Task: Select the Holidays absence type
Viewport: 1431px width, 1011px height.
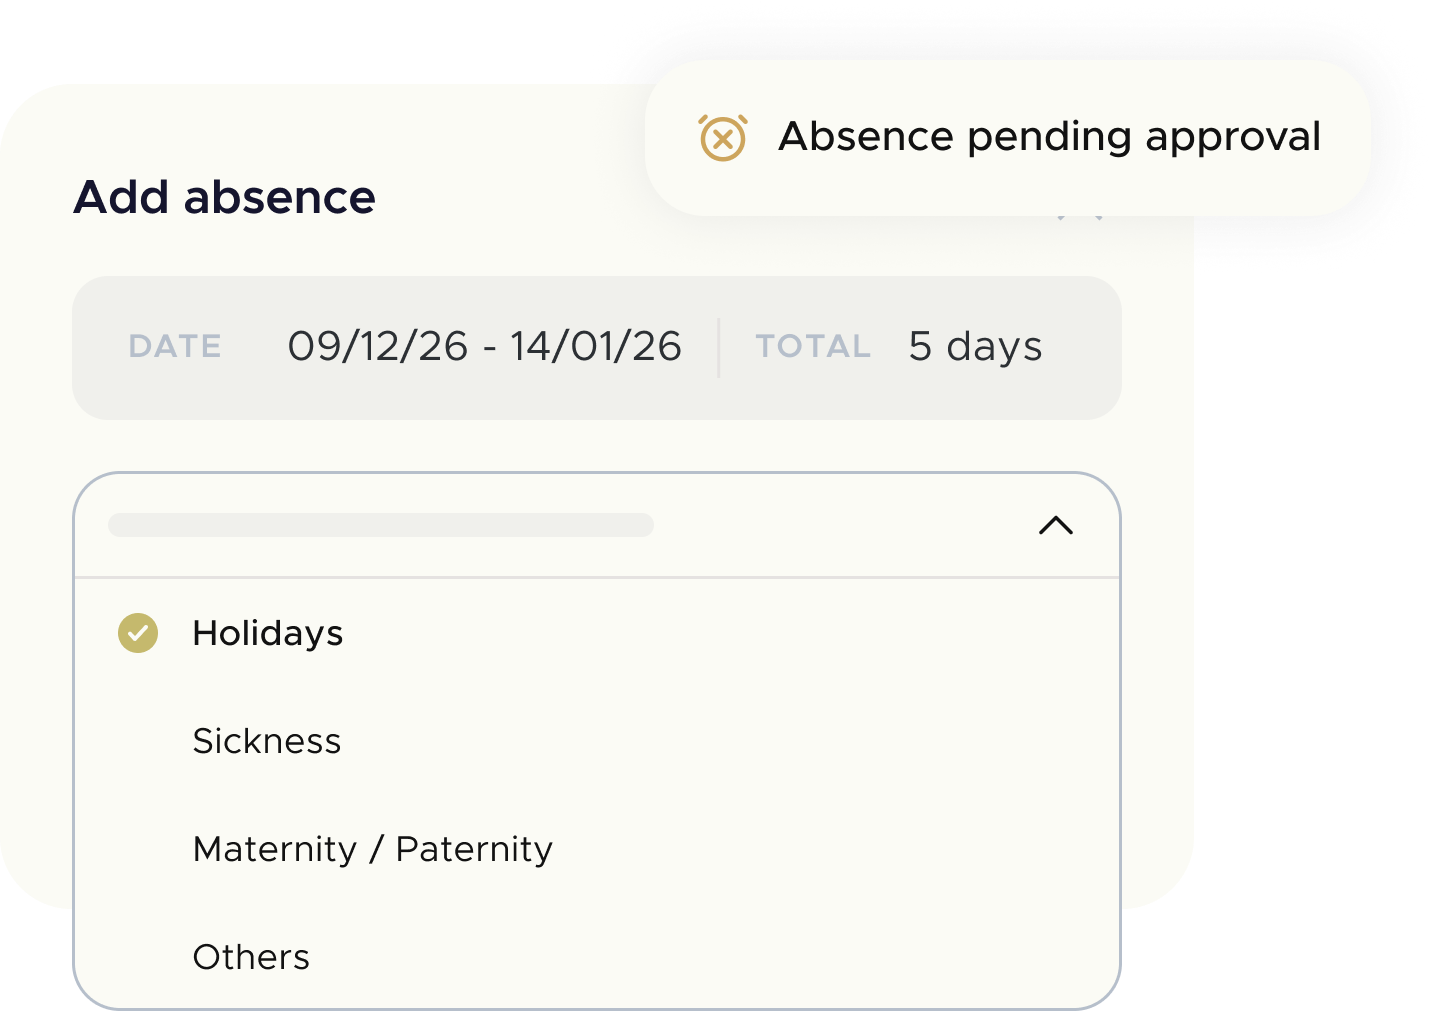Action: coord(268,633)
